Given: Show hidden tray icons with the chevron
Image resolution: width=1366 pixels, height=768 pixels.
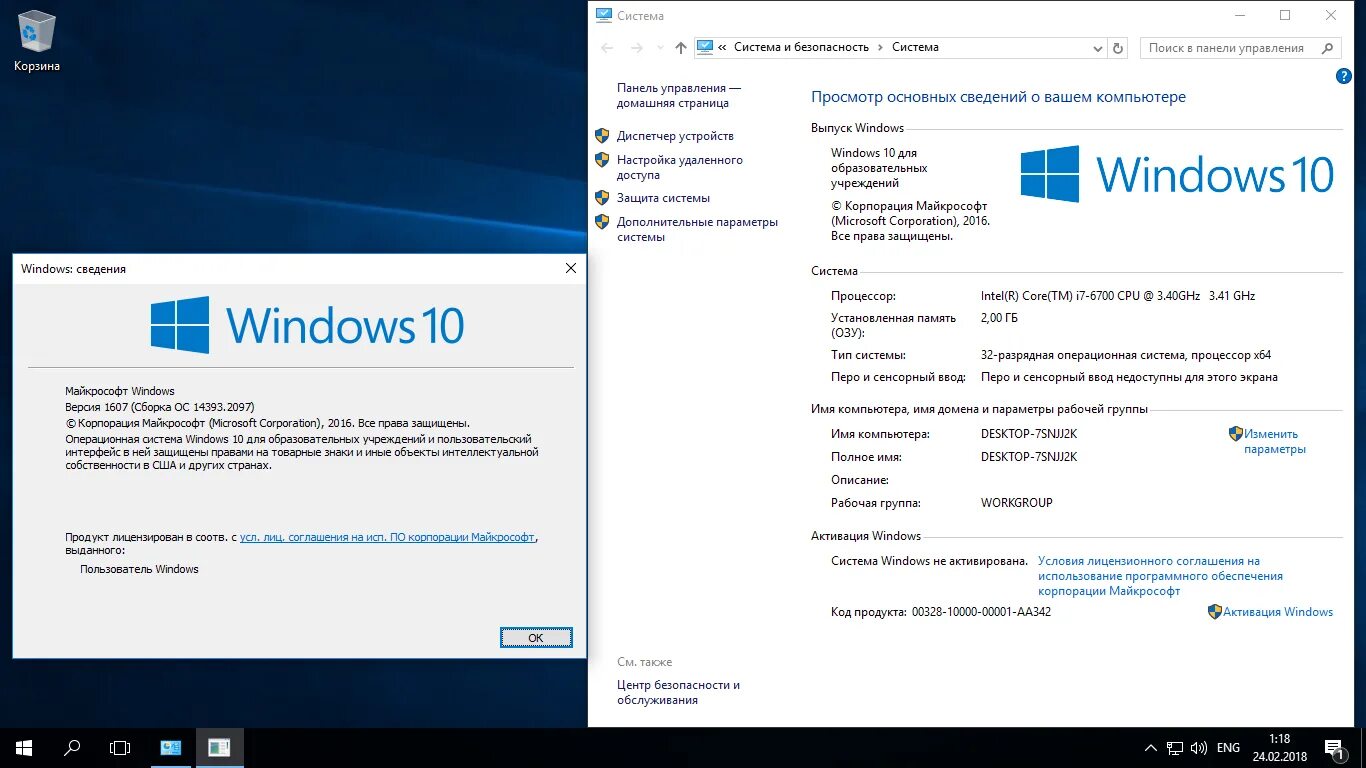Looking at the screenshot, I should 1150,748.
